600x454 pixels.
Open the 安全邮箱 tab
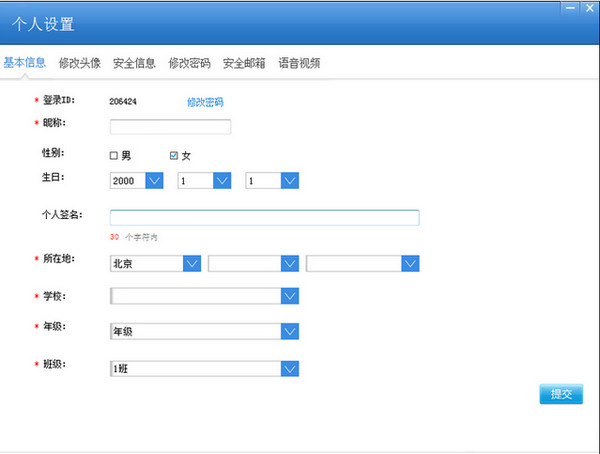[244, 62]
